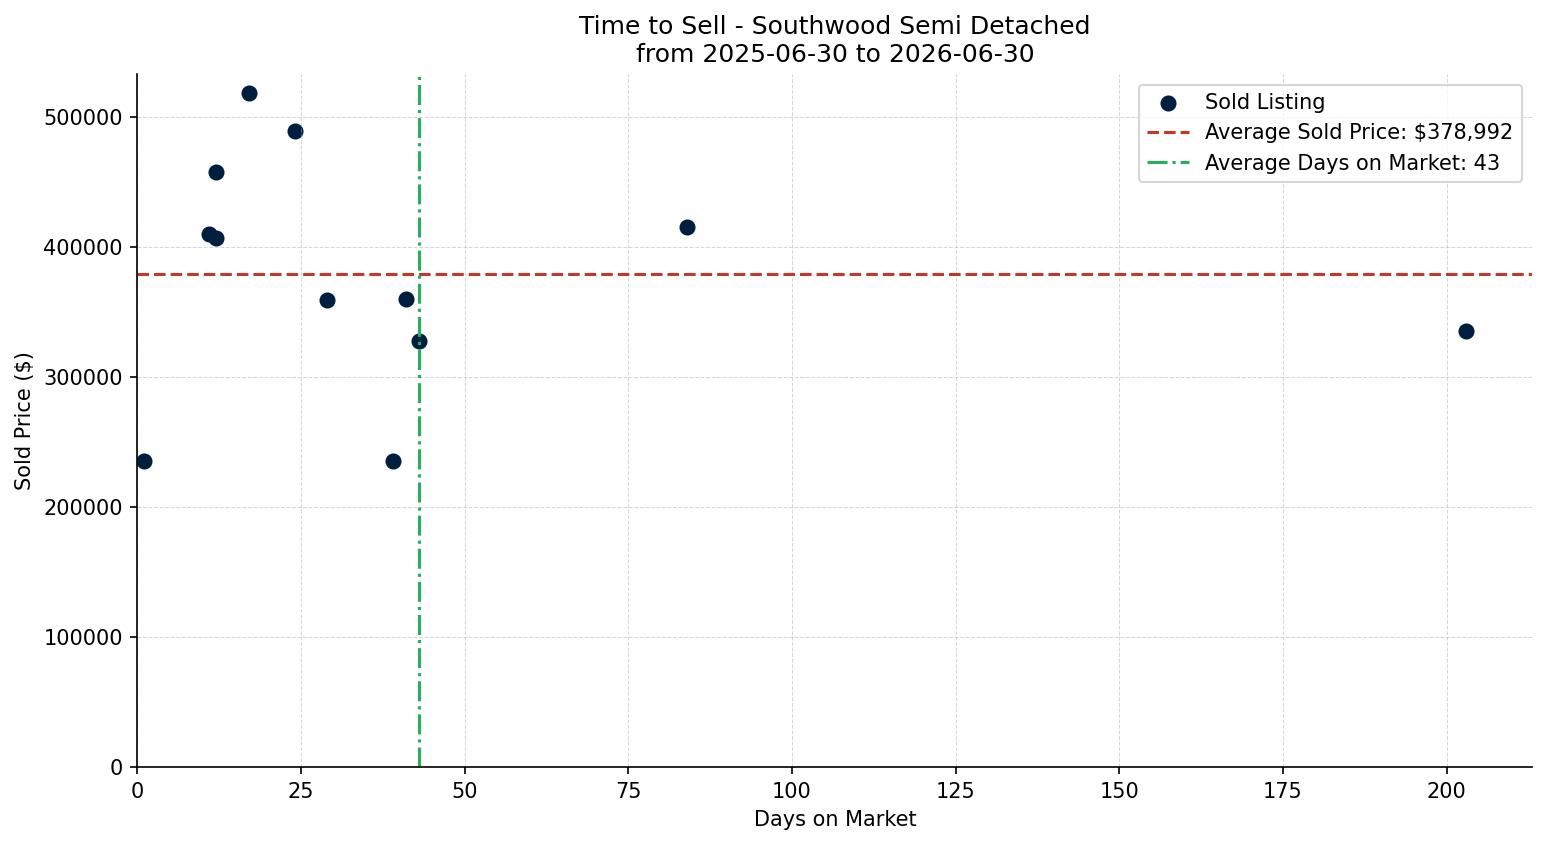This screenshot has width=1547, height=845.
Task: Select the data point at 203 days on market
Action: click(1466, 331)
